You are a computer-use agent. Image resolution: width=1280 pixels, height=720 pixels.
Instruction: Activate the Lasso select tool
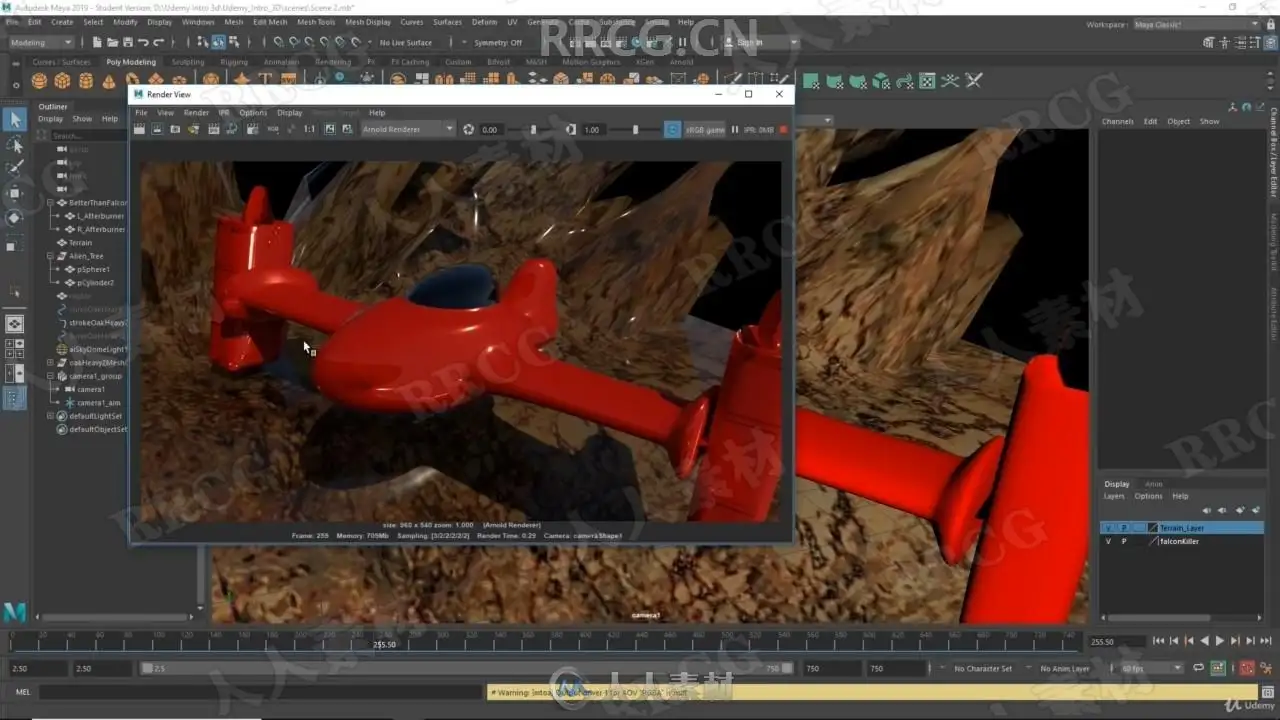pyautogui.click(x=15, y=144)
